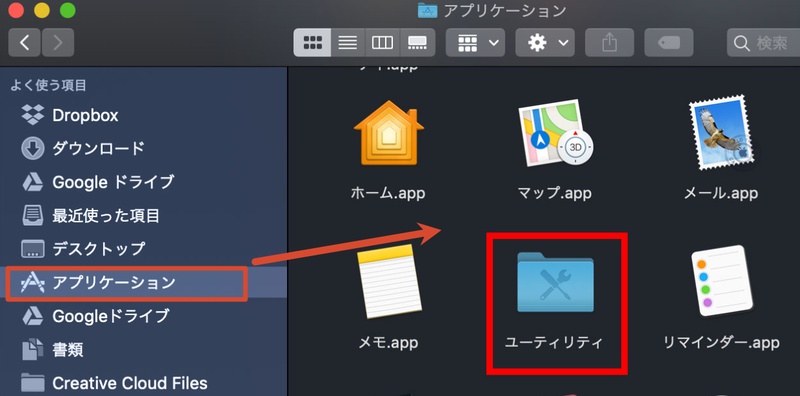
Task: Click the マップ.app file name
Action: [555, 193]
